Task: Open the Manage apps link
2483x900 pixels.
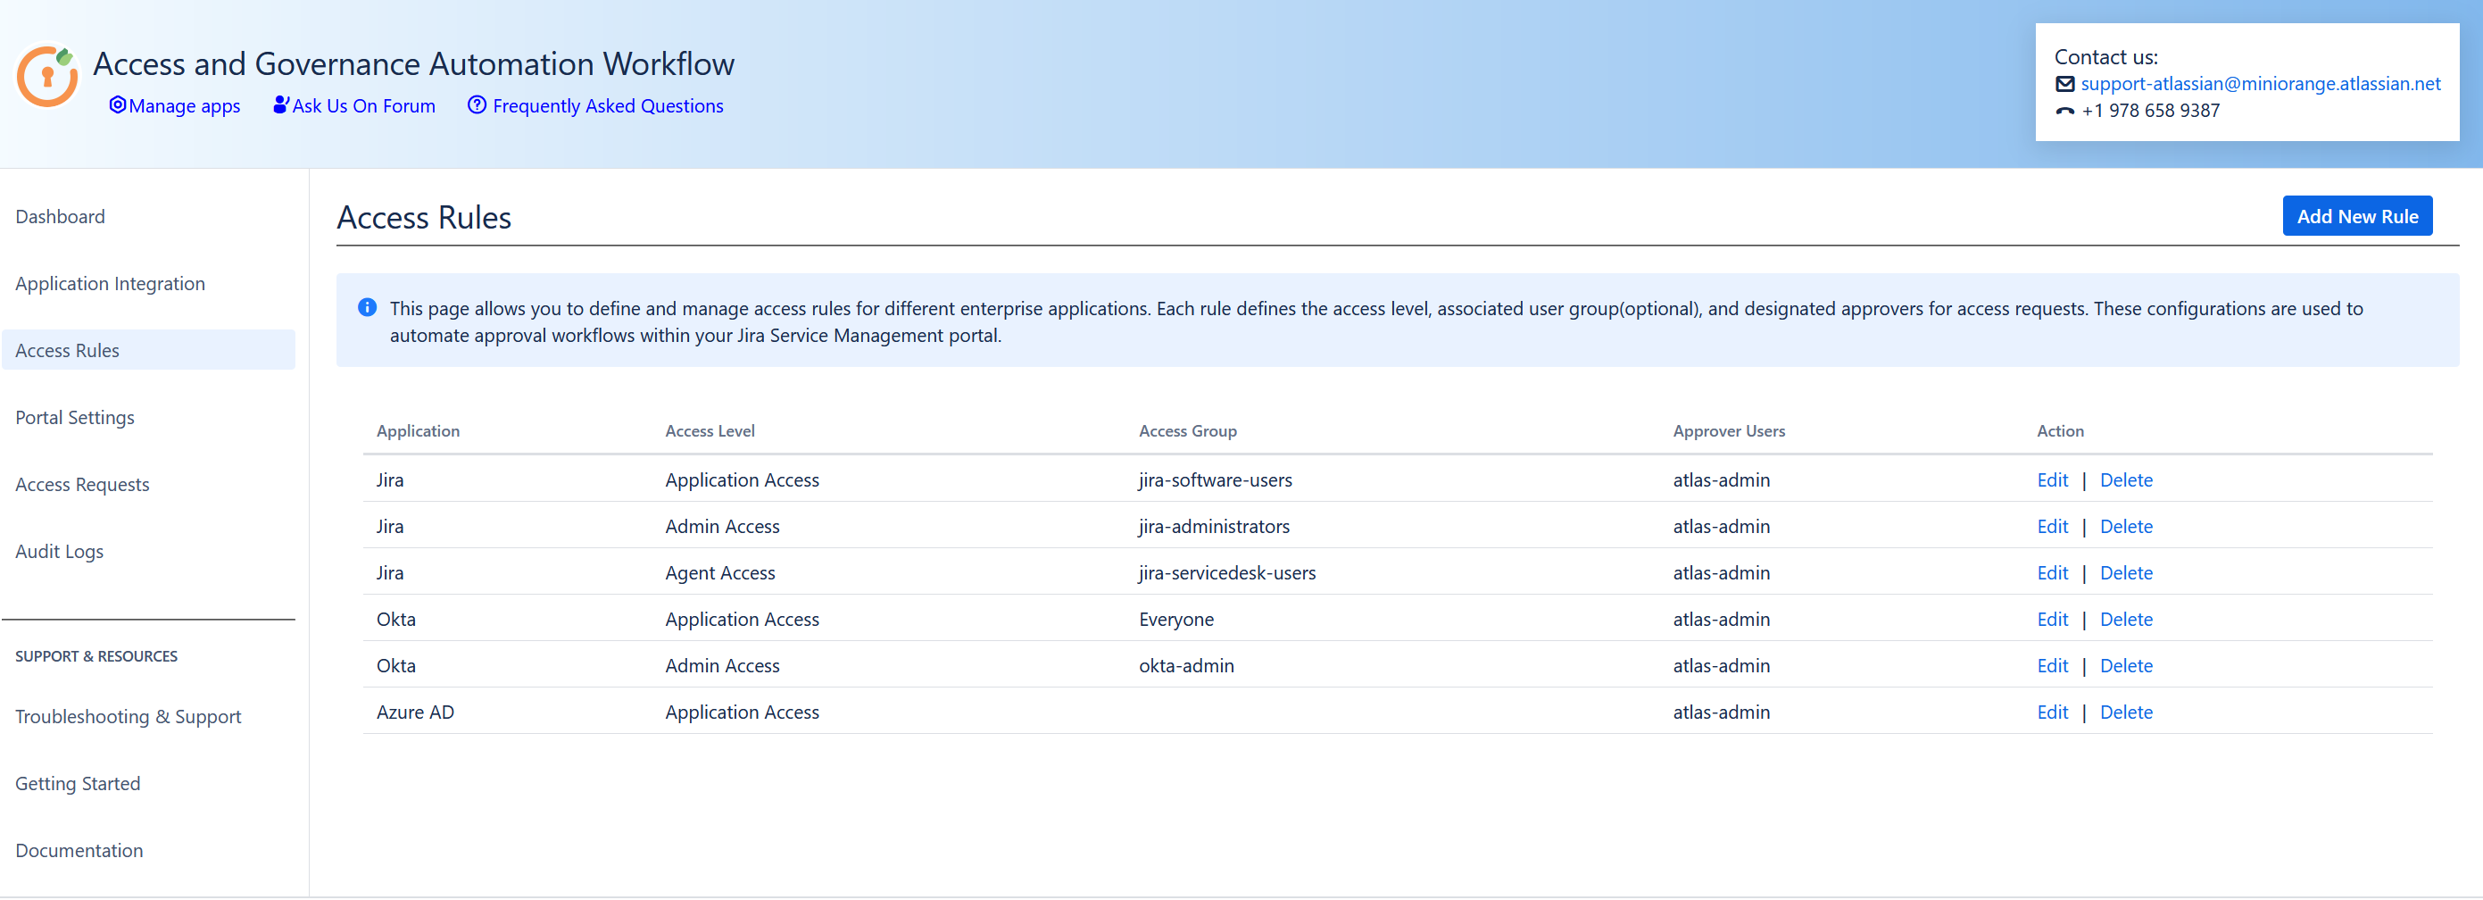Action: coord(184,106)
